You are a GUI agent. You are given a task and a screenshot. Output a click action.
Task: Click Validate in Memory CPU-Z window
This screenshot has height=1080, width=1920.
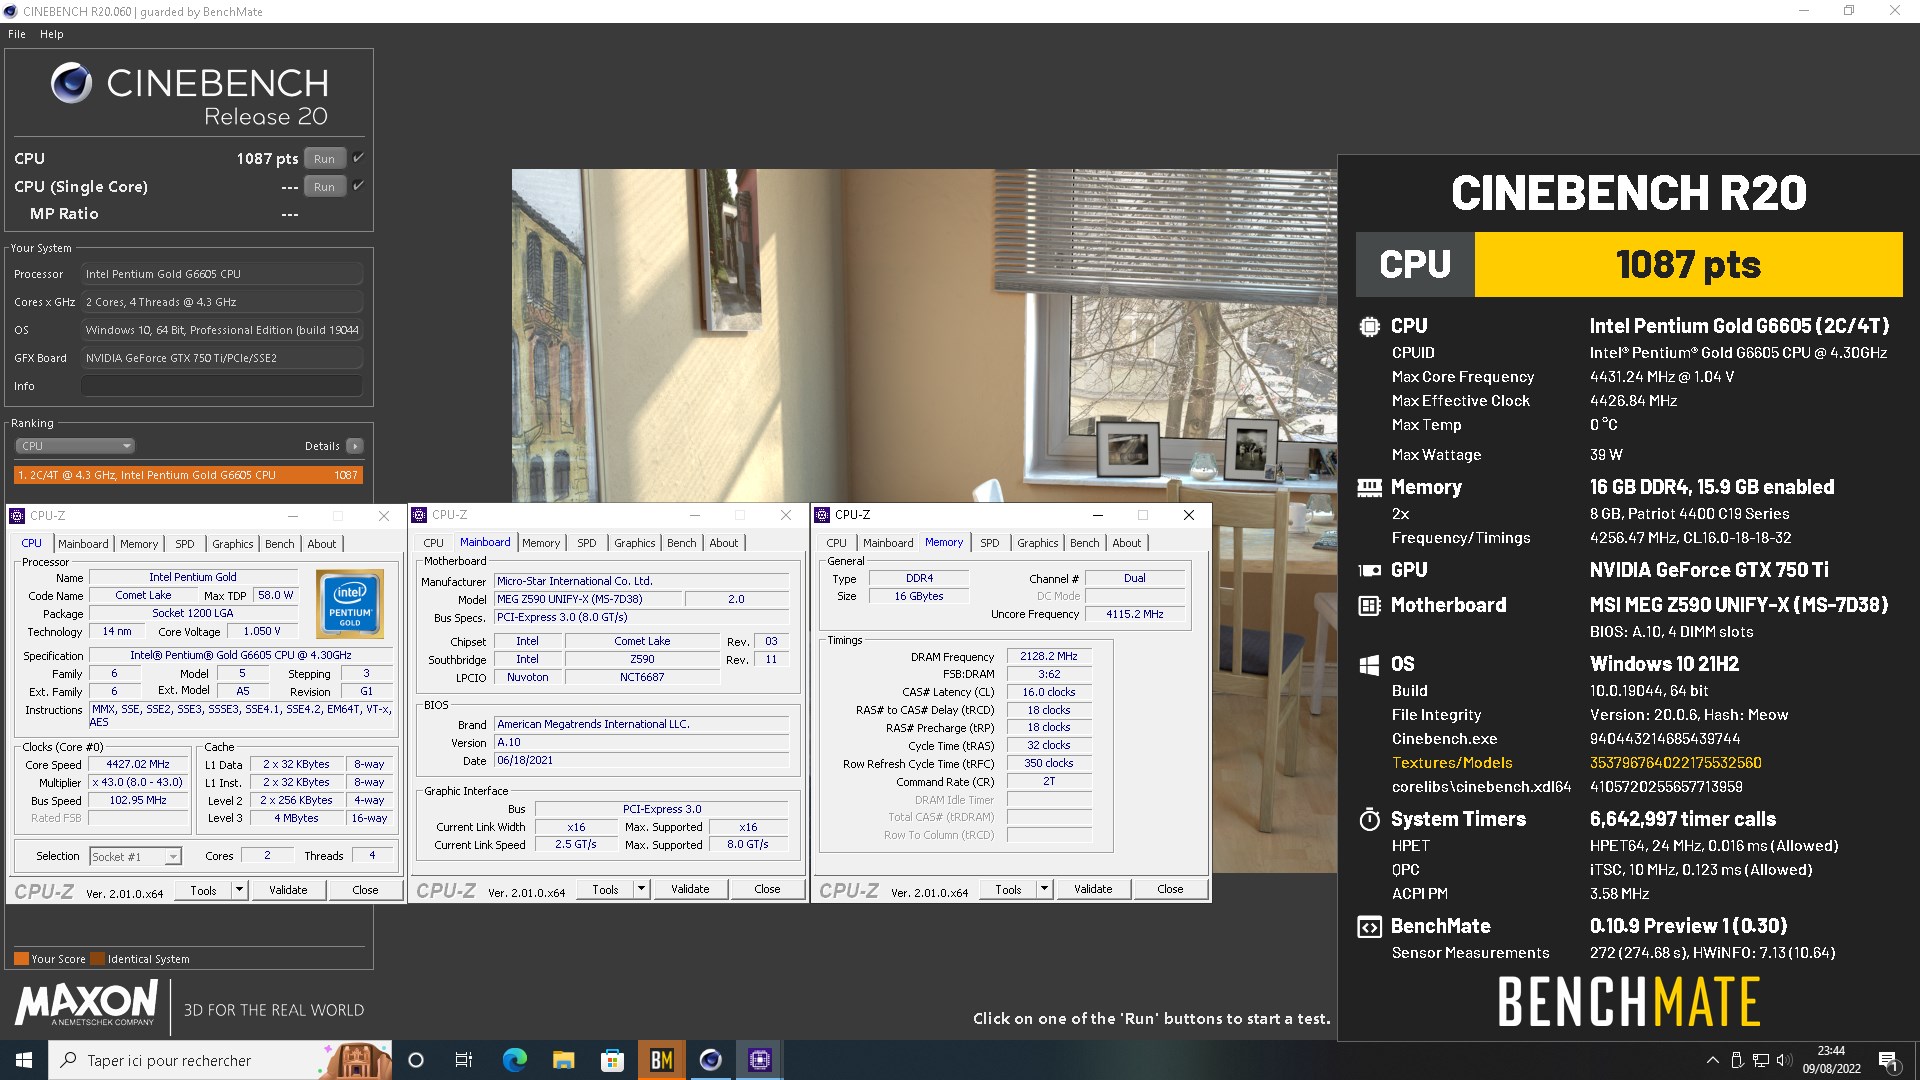click(1093, 889)
